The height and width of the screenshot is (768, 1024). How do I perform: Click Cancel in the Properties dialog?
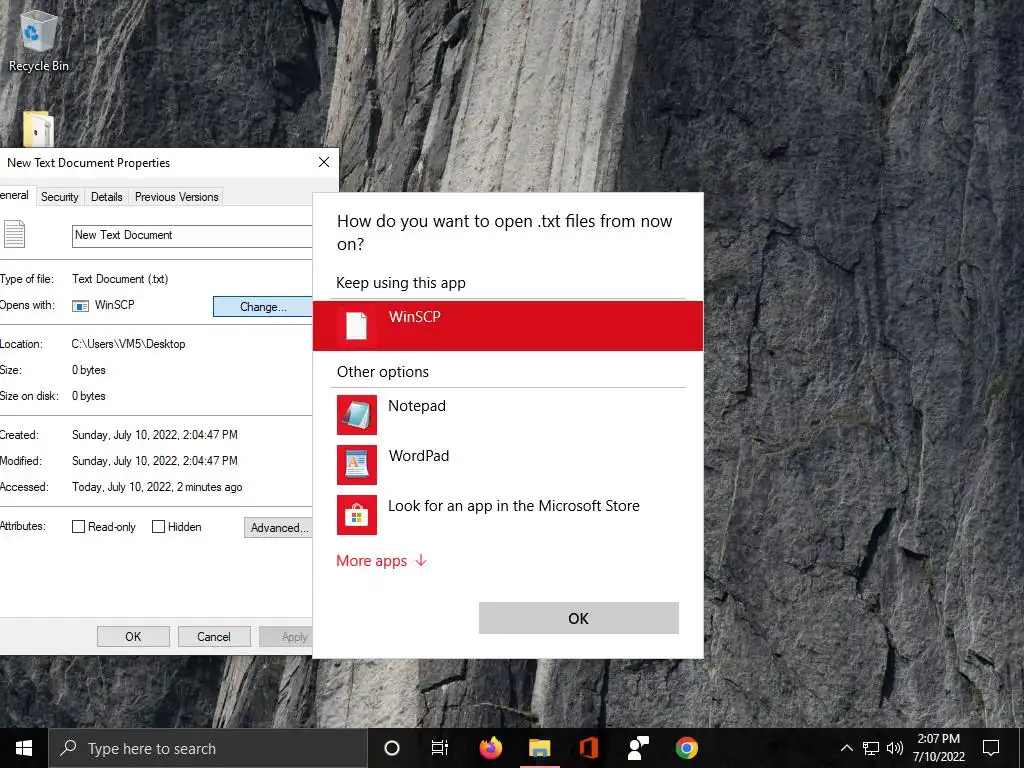click(214, 637)
